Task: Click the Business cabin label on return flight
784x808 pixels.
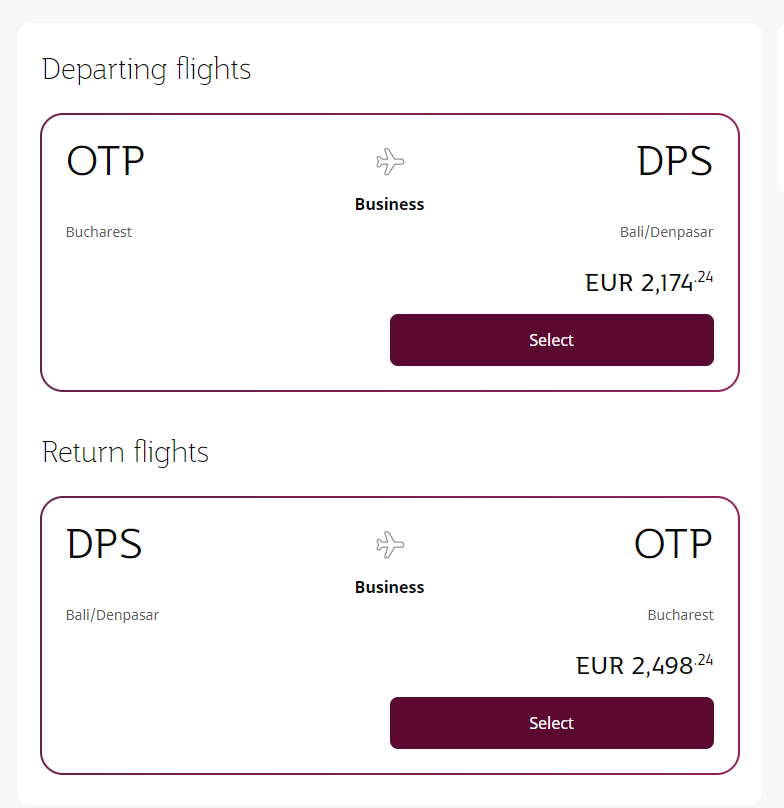Action: [389, 587]
